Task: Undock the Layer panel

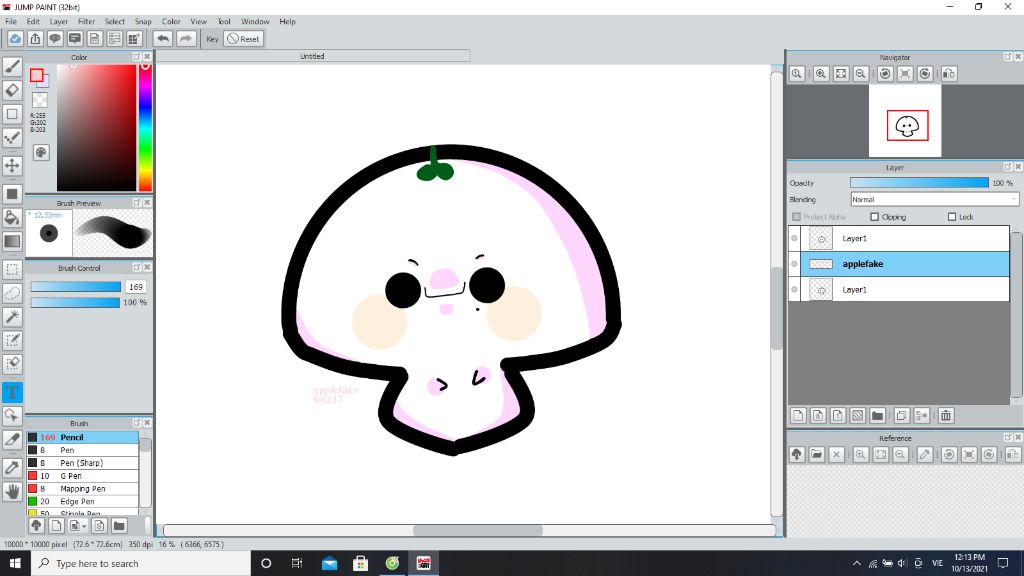Action: click(1008, 167)
